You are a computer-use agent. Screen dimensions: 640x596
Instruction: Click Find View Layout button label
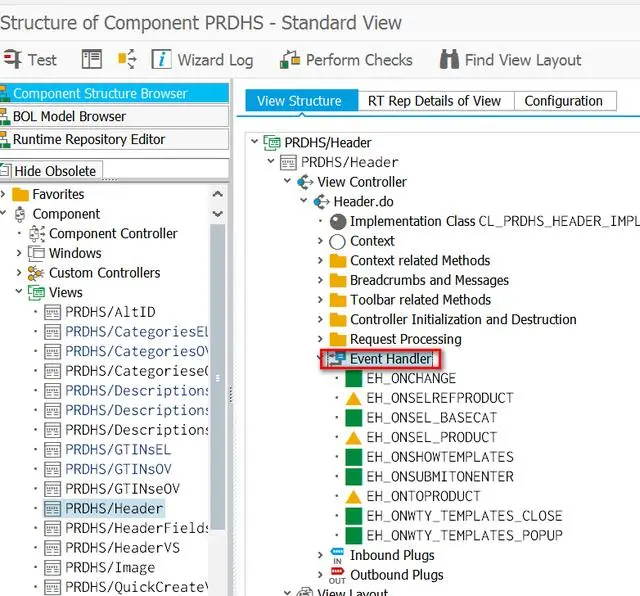click(523, 60)
